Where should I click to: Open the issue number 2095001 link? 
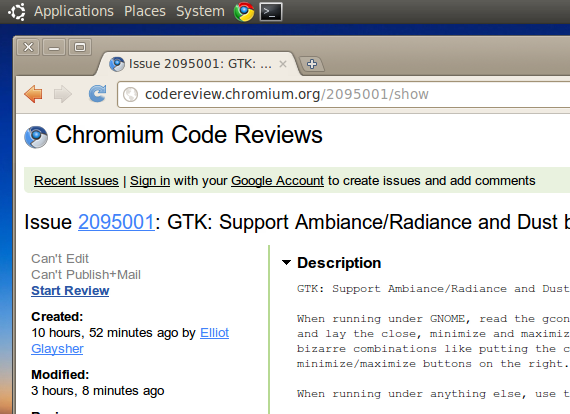tap(116, 222)
